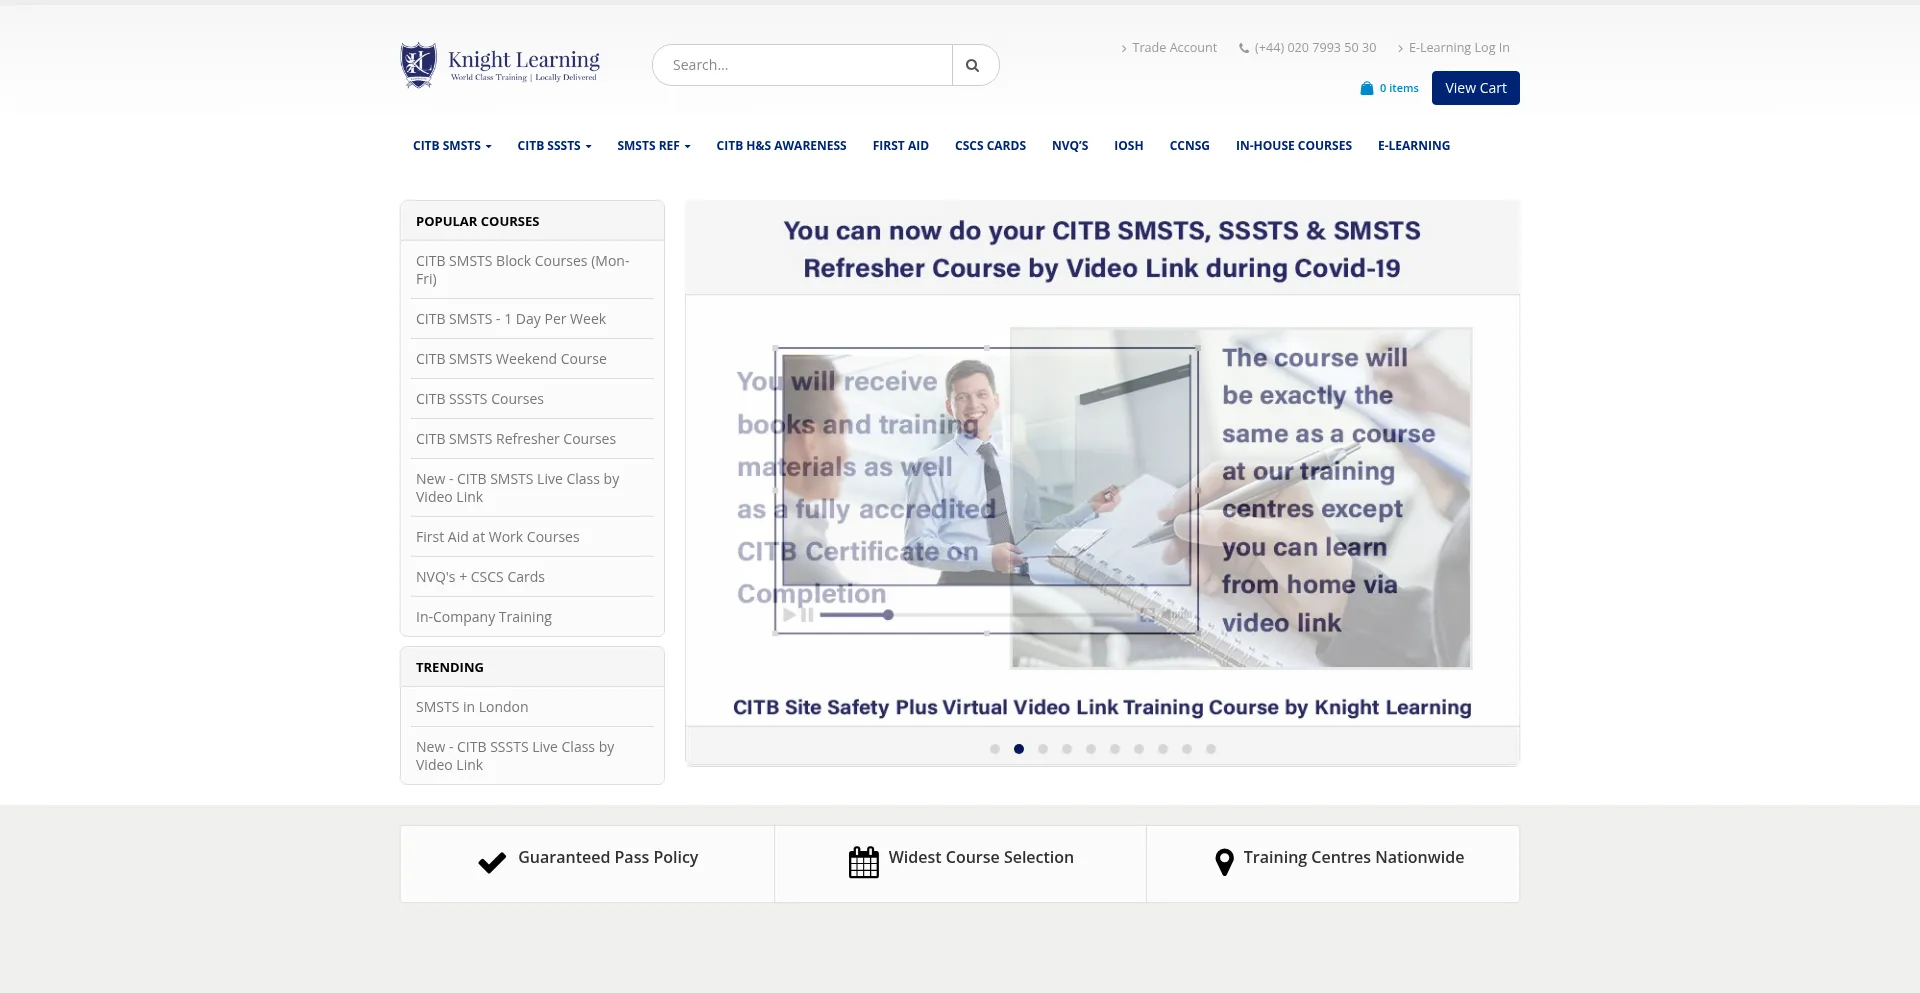Select CSCS Cards in the navigation

coord(990,146)
